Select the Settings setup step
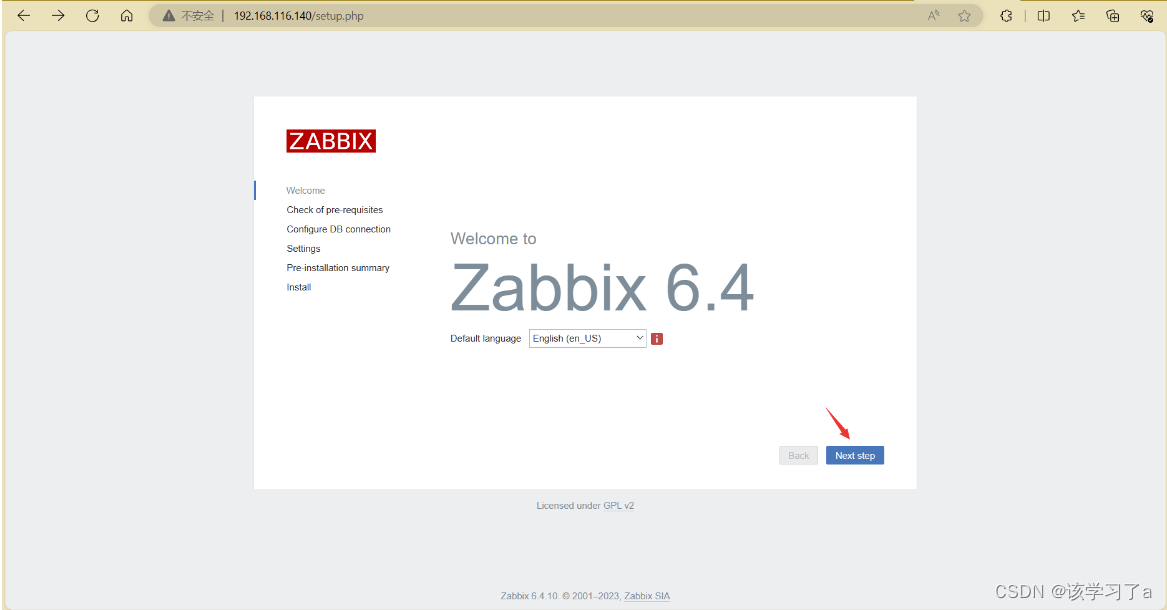 (x=303, y=248)
